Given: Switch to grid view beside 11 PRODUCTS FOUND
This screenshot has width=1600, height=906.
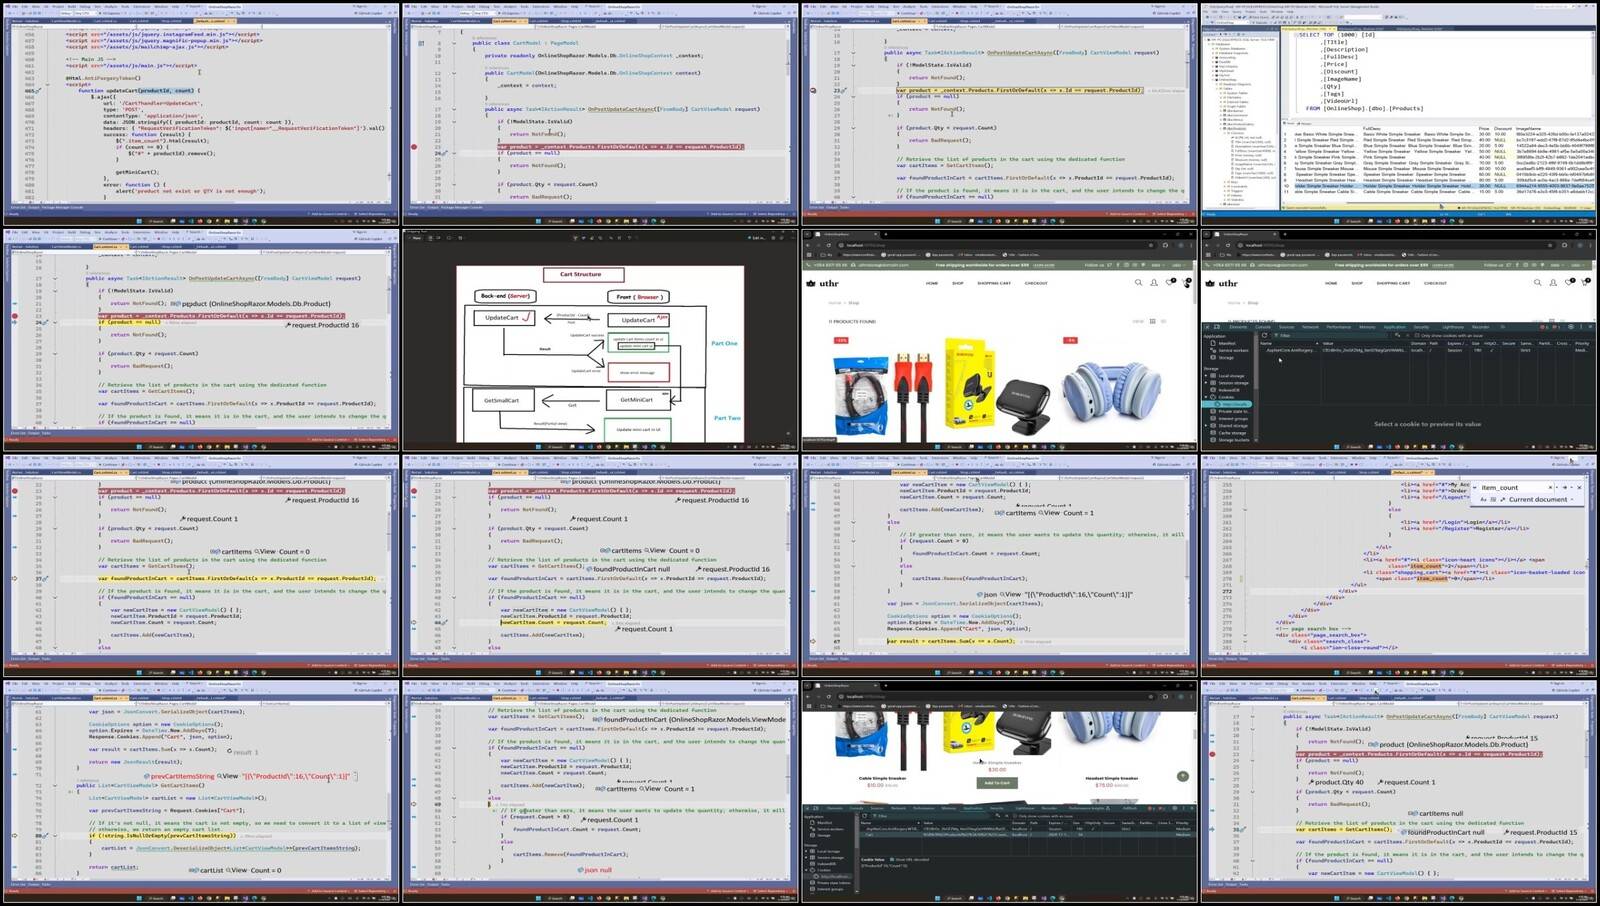Looking at the screenshot, I should pyautogui.click(x=1152, y=321).
